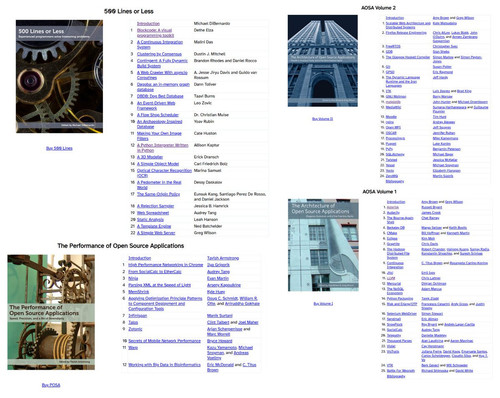Open Making Your Own Image Filters

[159, 136]
